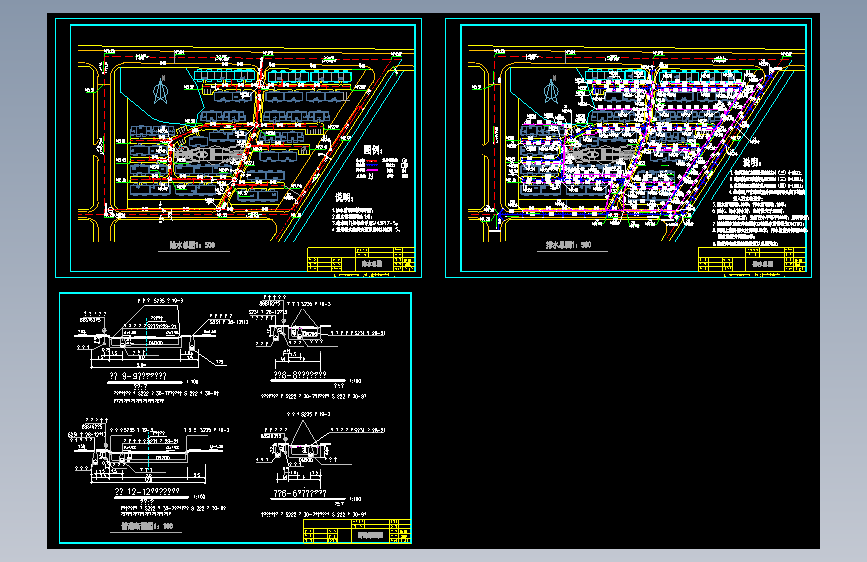Viewport: 867px width, 562px height.
Task: Select the 图例 legend heading
Action: click(x=373, y=150)
